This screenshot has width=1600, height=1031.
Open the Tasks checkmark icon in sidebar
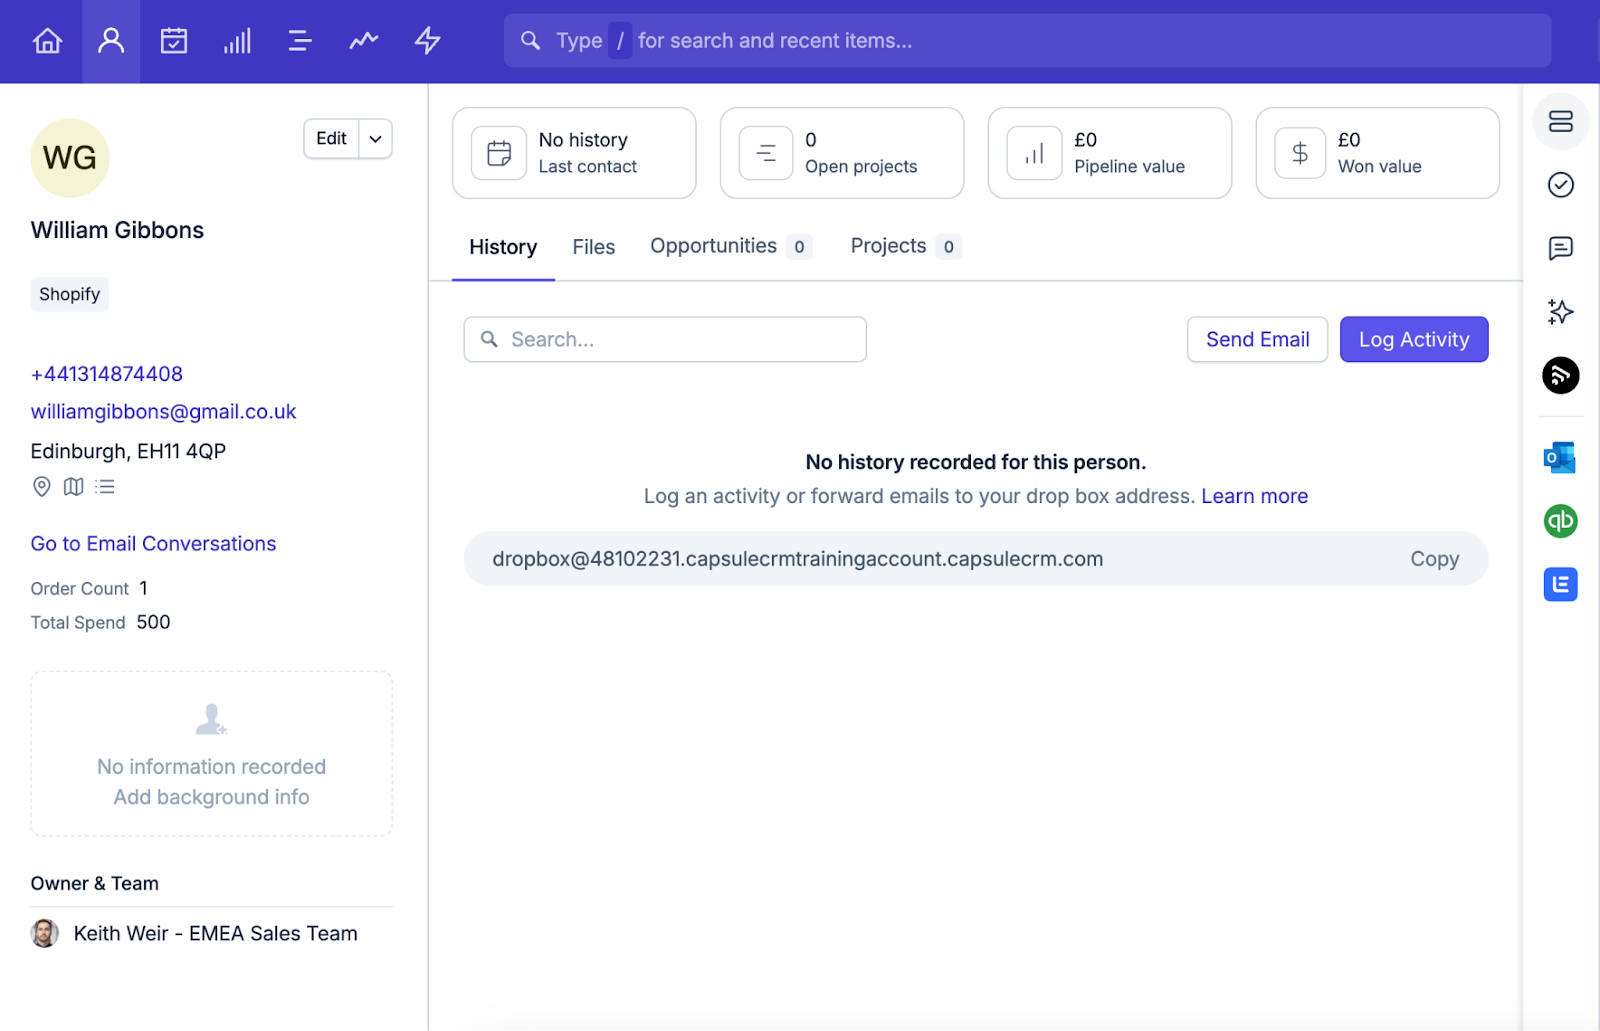click(x=1560, y=185)
